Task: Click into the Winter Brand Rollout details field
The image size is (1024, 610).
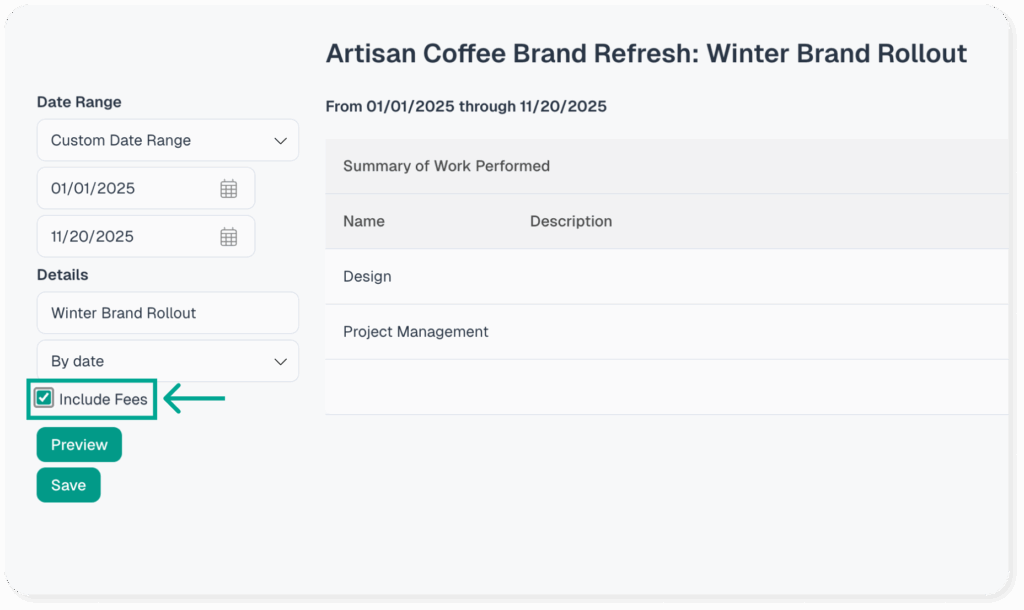Action: pos(167,313)
